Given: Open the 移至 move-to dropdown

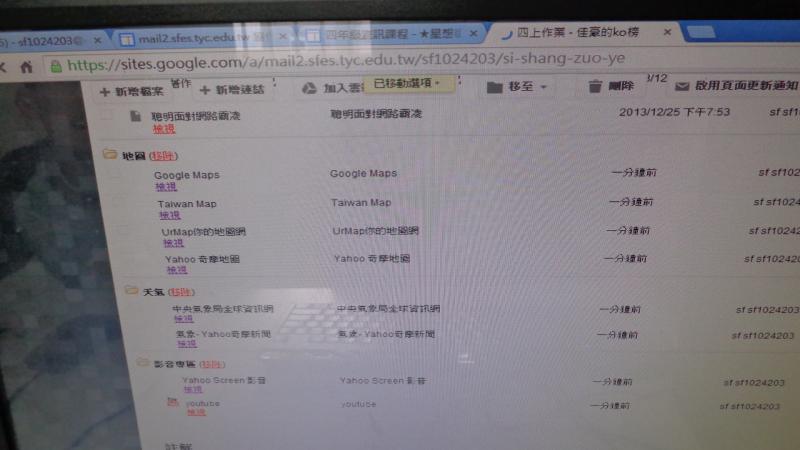Looking at the screenshot, I should pos(517,87).
